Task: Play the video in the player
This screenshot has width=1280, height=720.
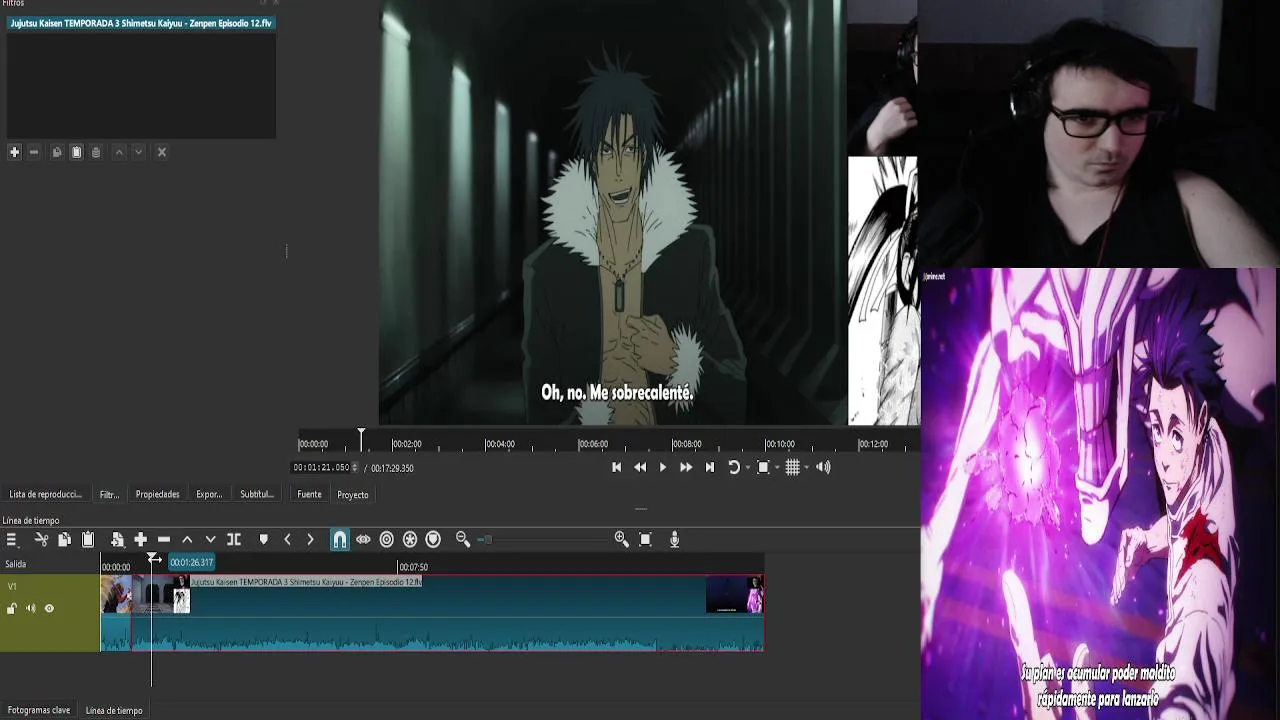Action: 662,467
